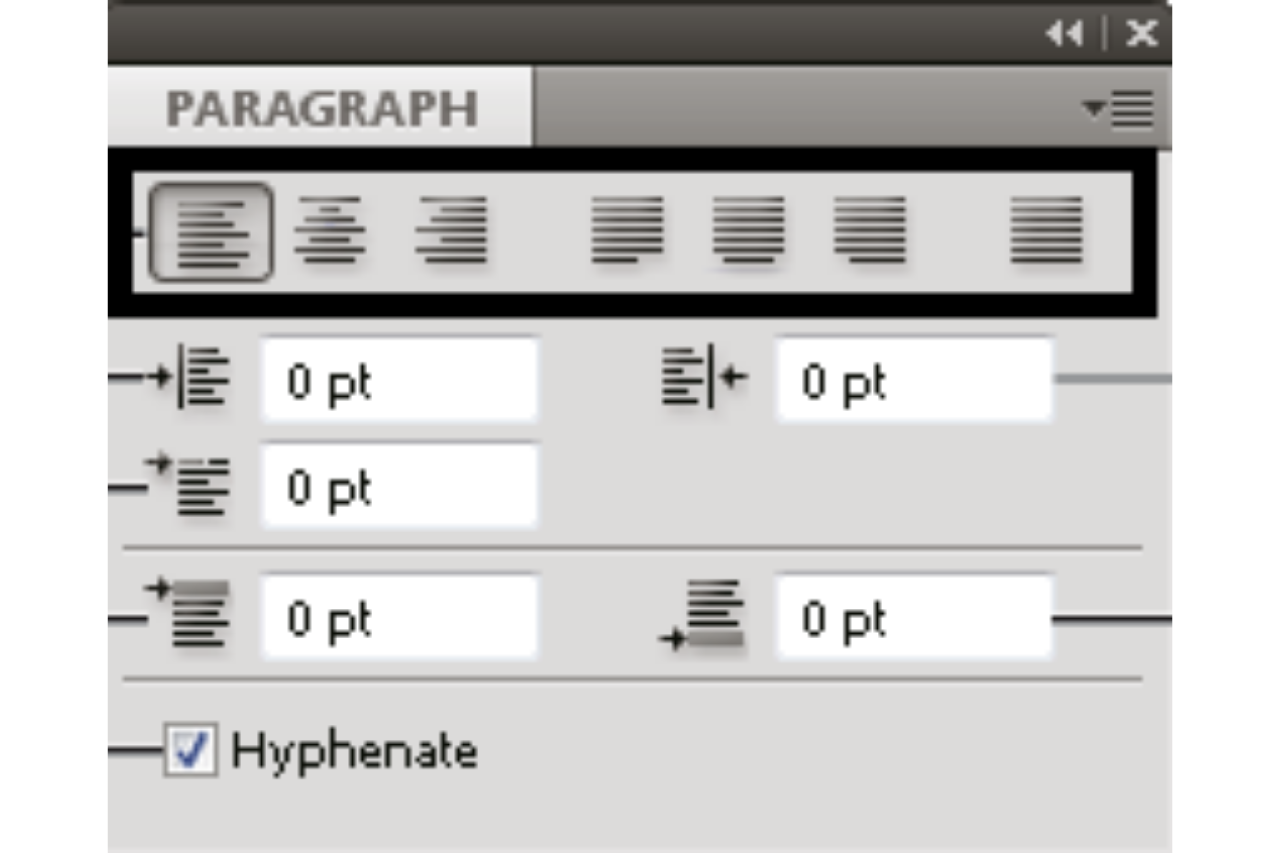Click the Right indent value field

pos(913,381)
